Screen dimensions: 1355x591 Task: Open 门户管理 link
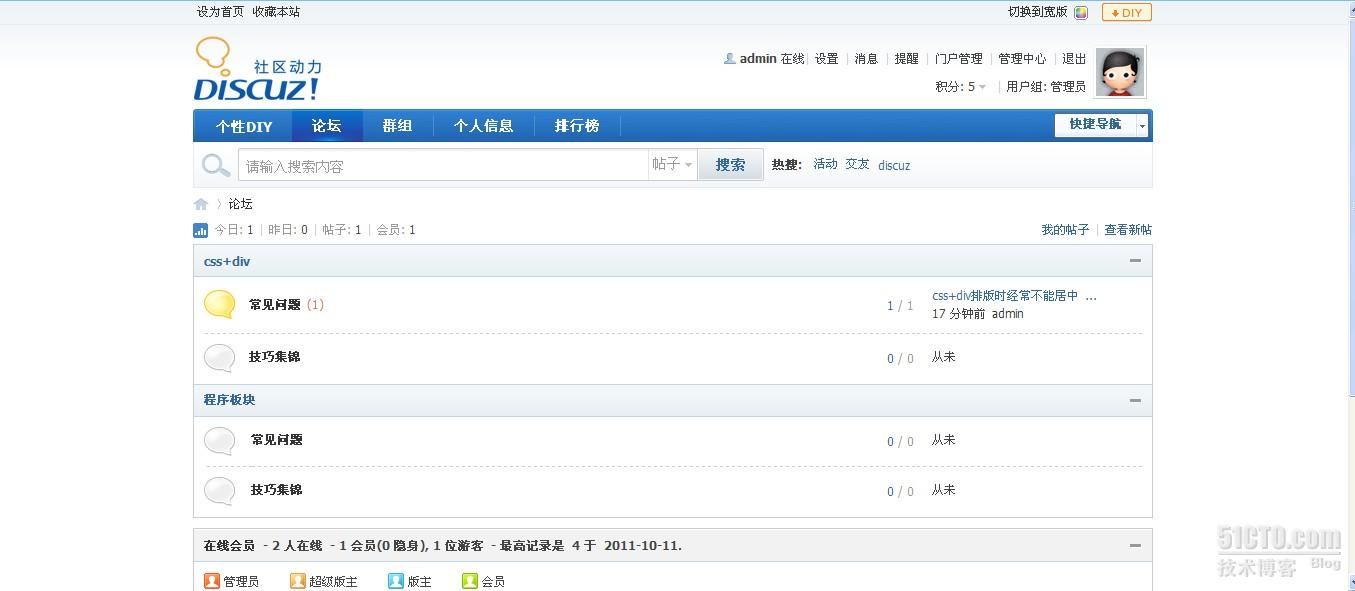[959, 59]
